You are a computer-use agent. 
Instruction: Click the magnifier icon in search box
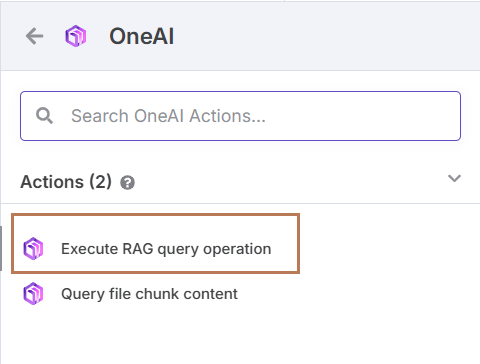click(x=44, y=116)
